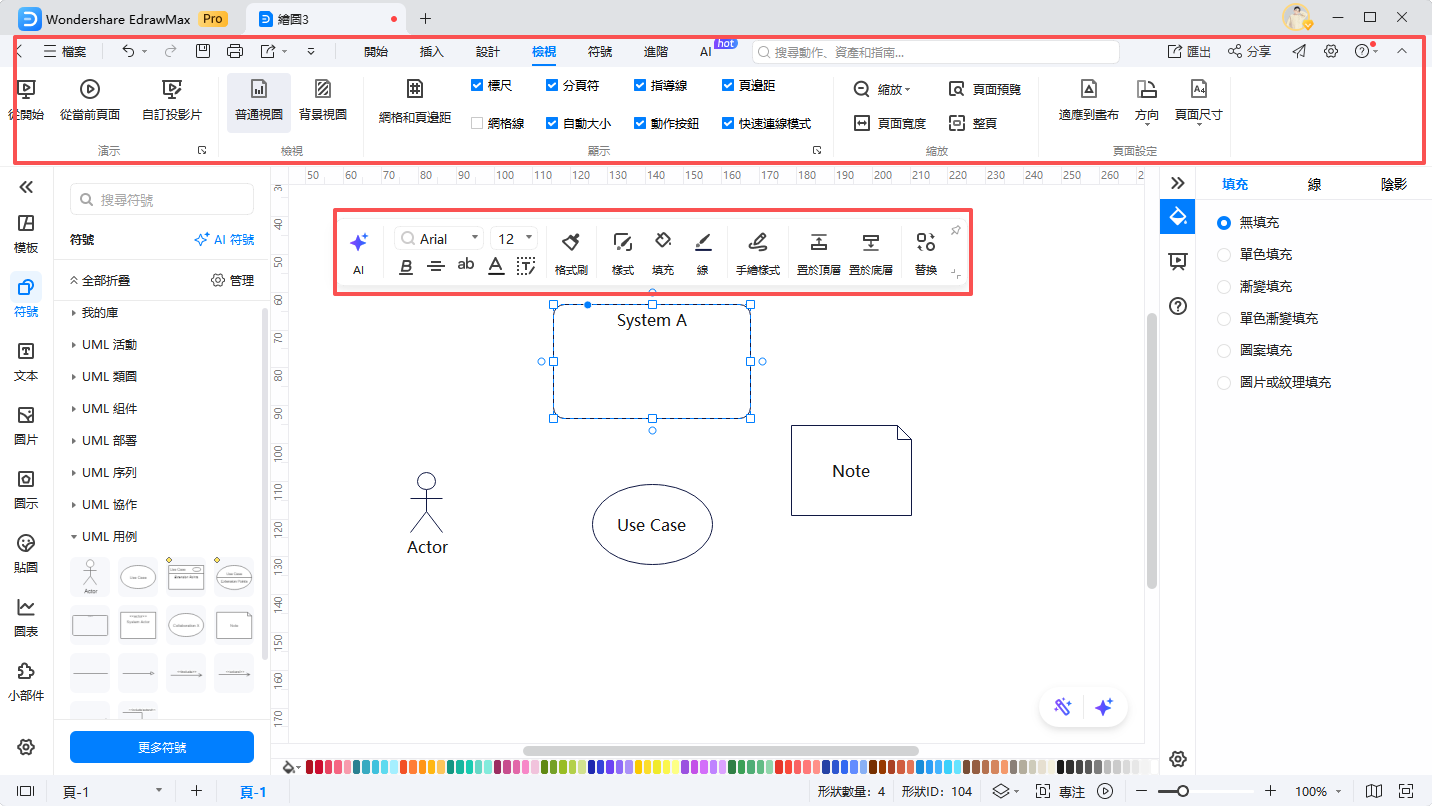Click the symbol search input field
The image size is (1432, 806).
pyautogui.click(x=161, y=199)
